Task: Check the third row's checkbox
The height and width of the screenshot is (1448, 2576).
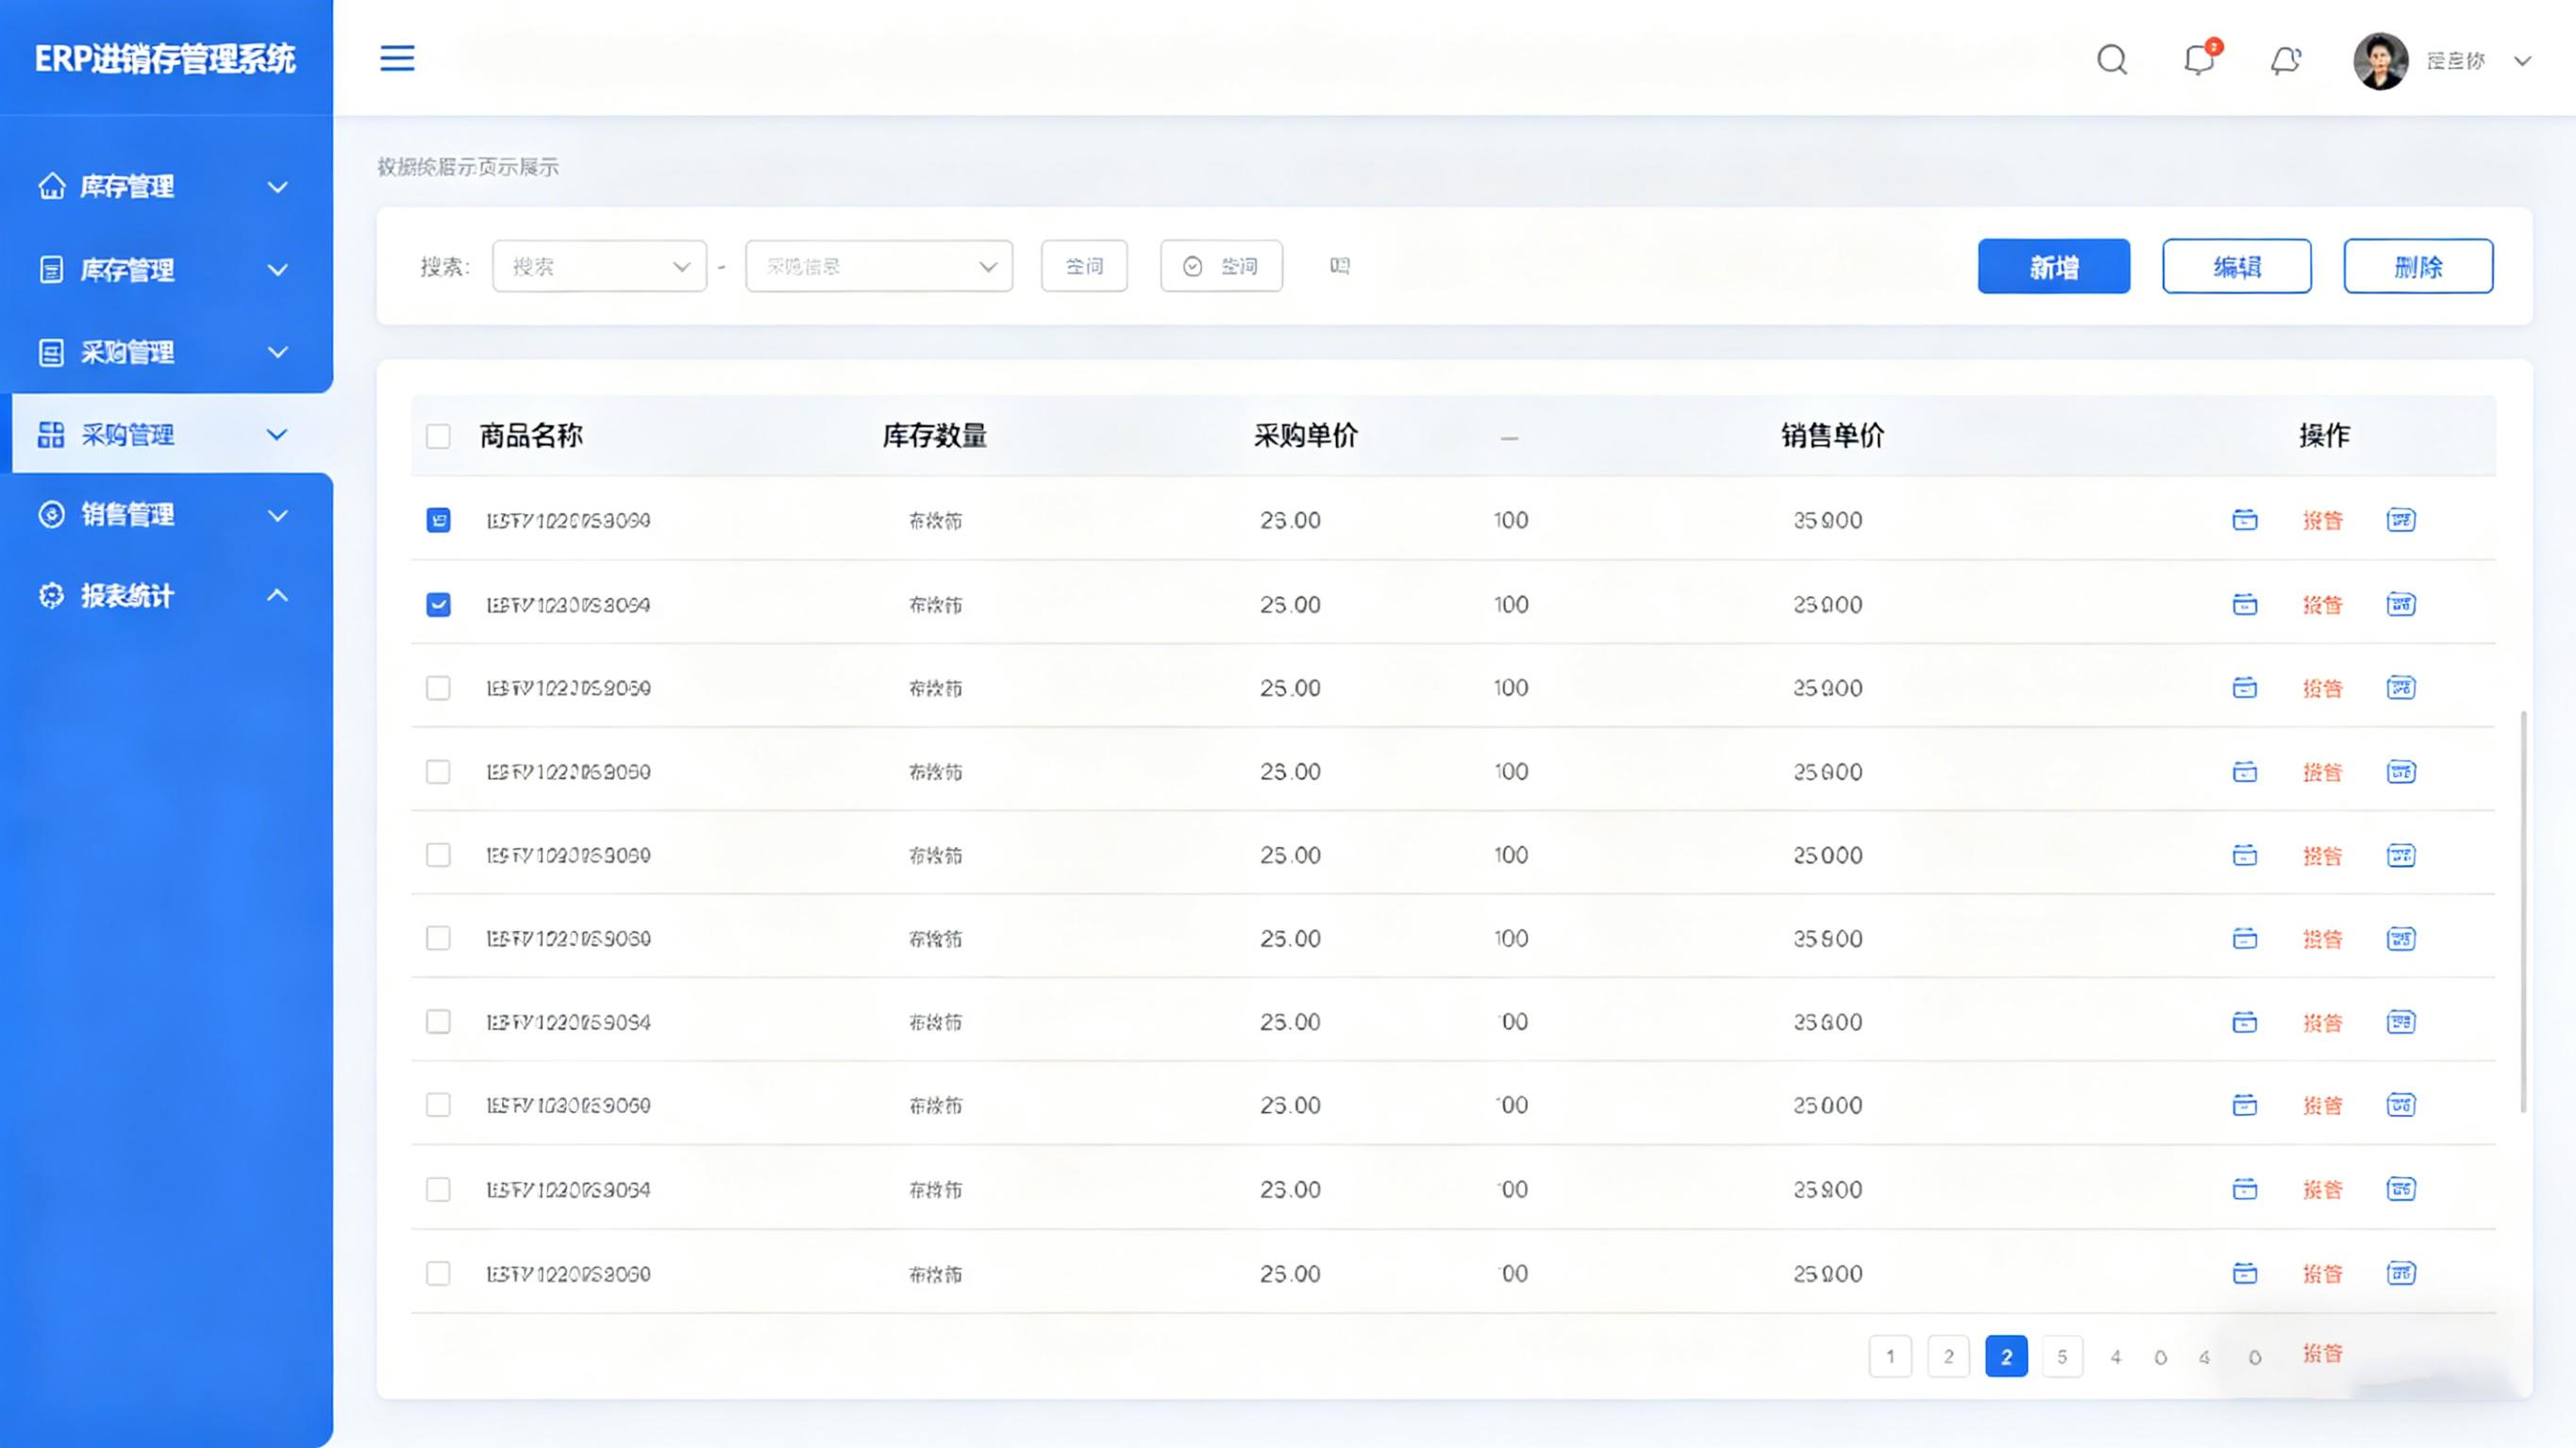Action: pyautogui.click(x=438, y=688)
